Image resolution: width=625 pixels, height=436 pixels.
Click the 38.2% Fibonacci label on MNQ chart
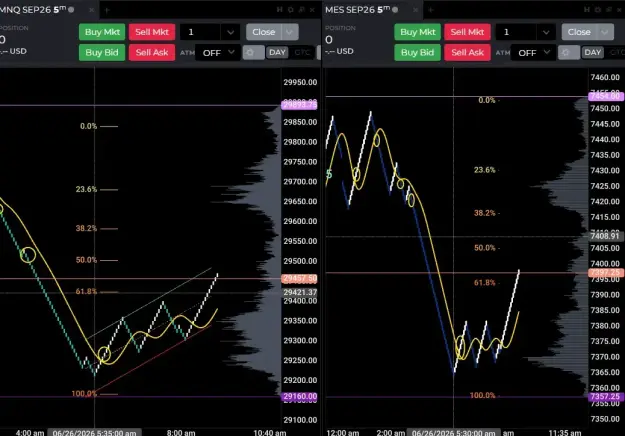86,228
